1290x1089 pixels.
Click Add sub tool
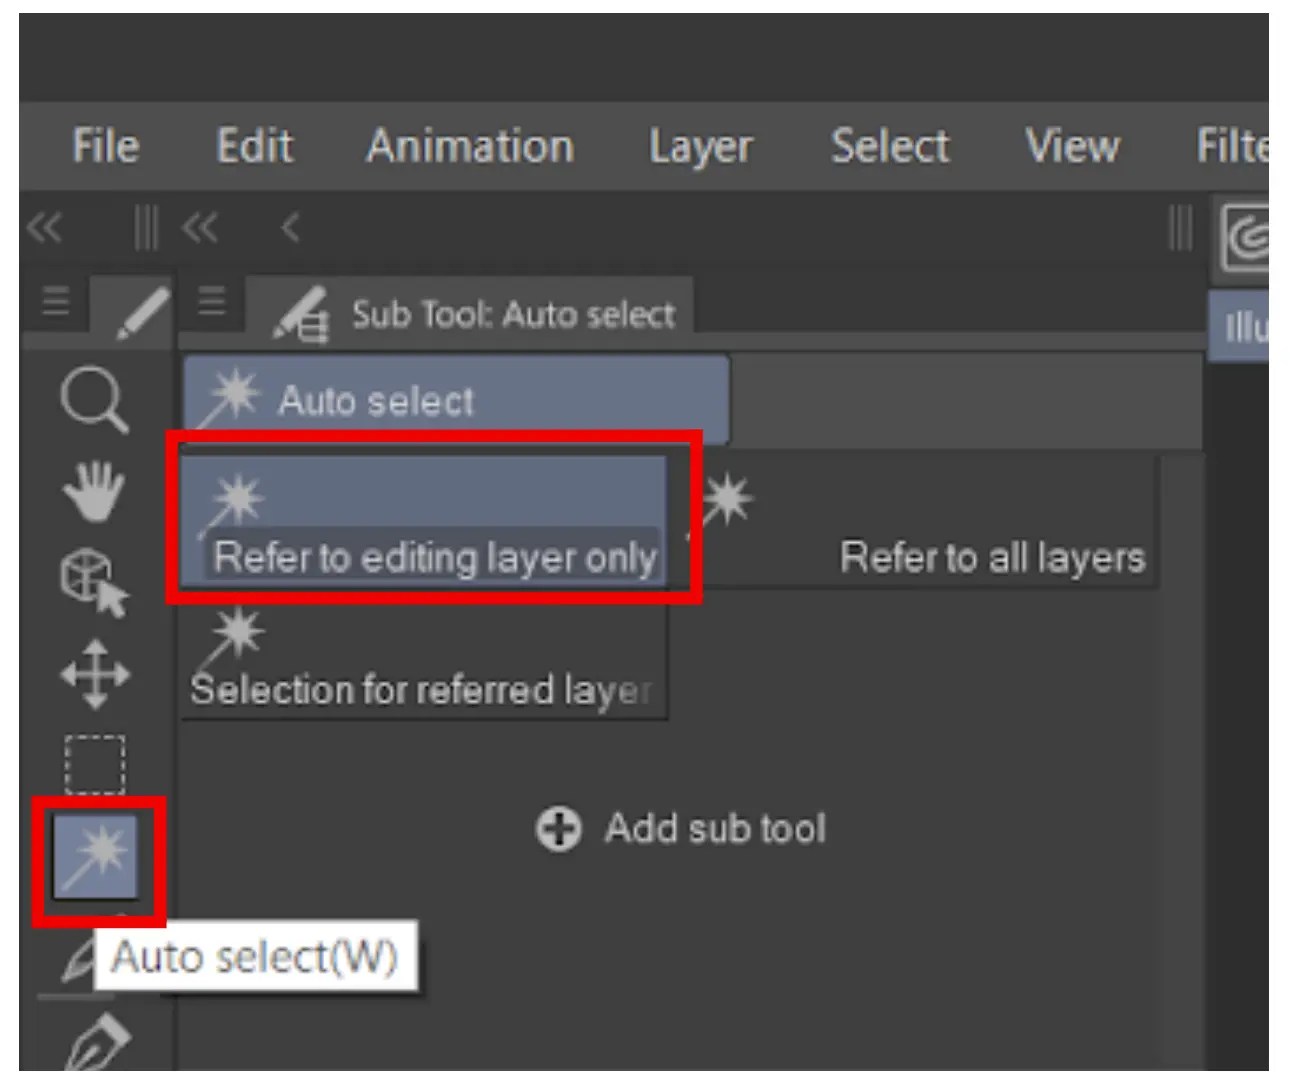685,828
